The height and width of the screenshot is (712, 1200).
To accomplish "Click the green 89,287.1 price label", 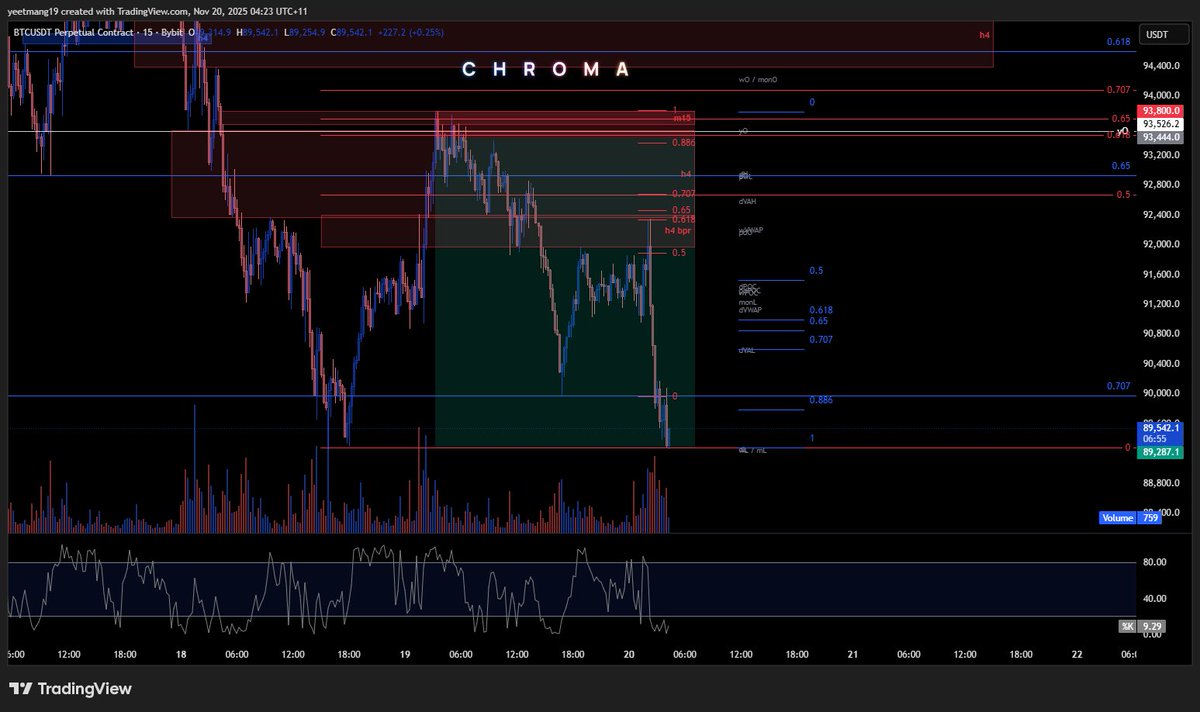I will (1161, 452).
